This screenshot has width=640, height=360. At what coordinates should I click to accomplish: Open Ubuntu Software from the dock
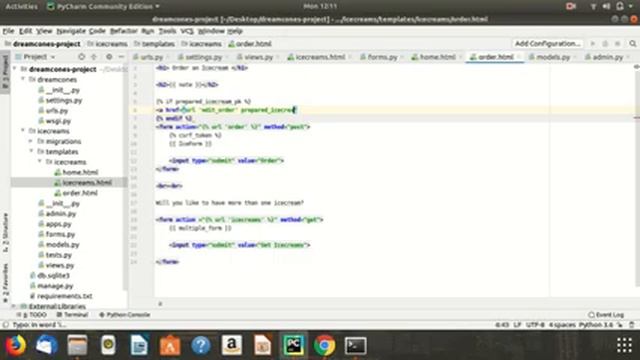coord(170,345)
